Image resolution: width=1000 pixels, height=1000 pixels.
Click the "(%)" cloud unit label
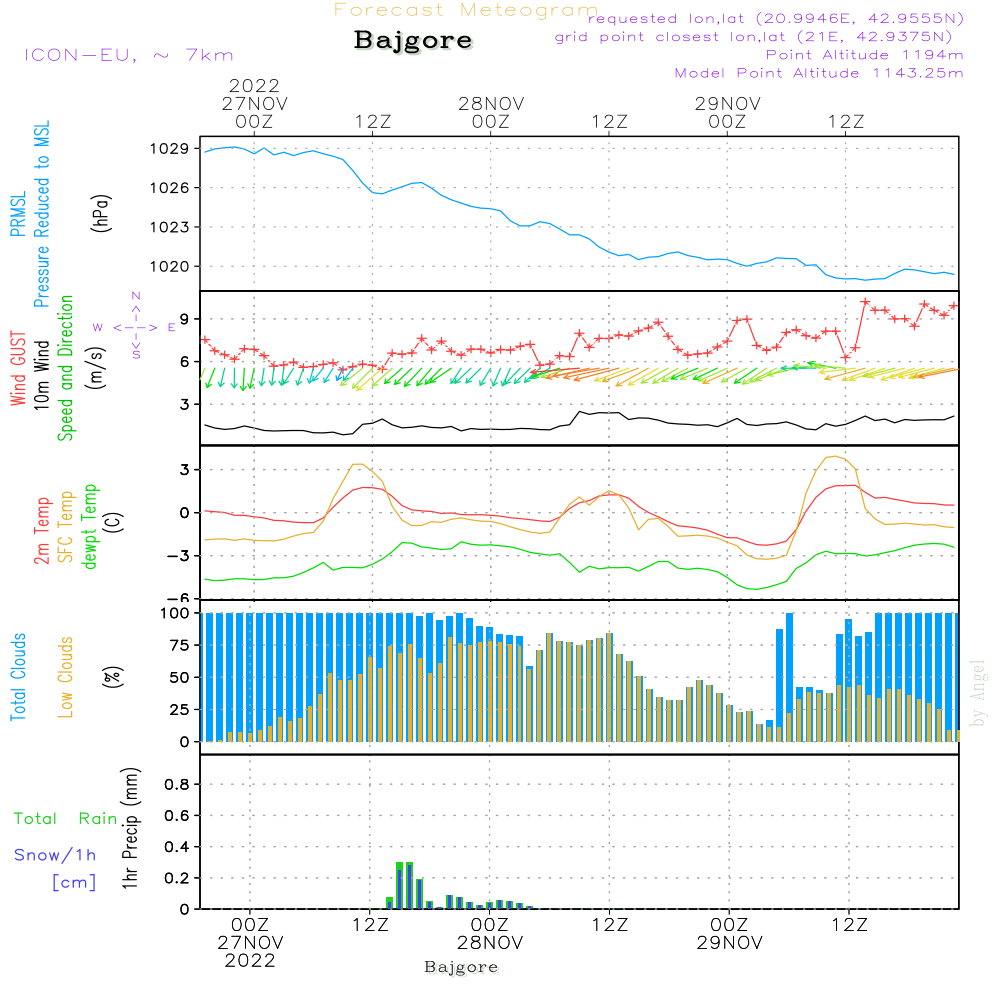[x=112, y=677]
